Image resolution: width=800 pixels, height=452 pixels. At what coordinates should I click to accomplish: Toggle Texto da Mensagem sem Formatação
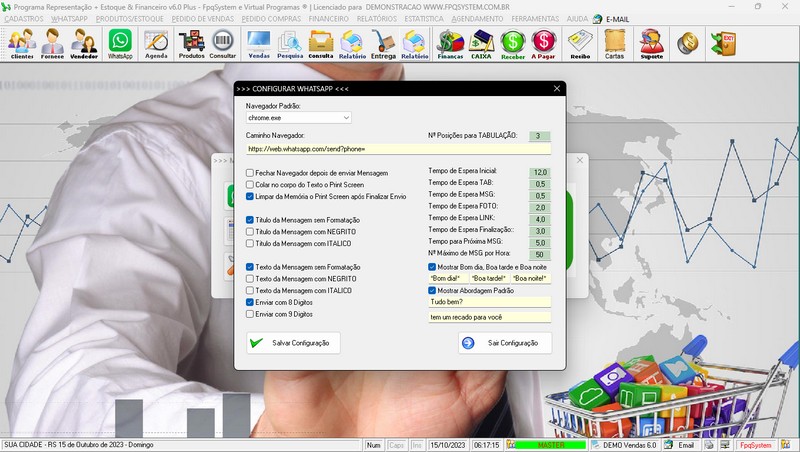[249, 267]
